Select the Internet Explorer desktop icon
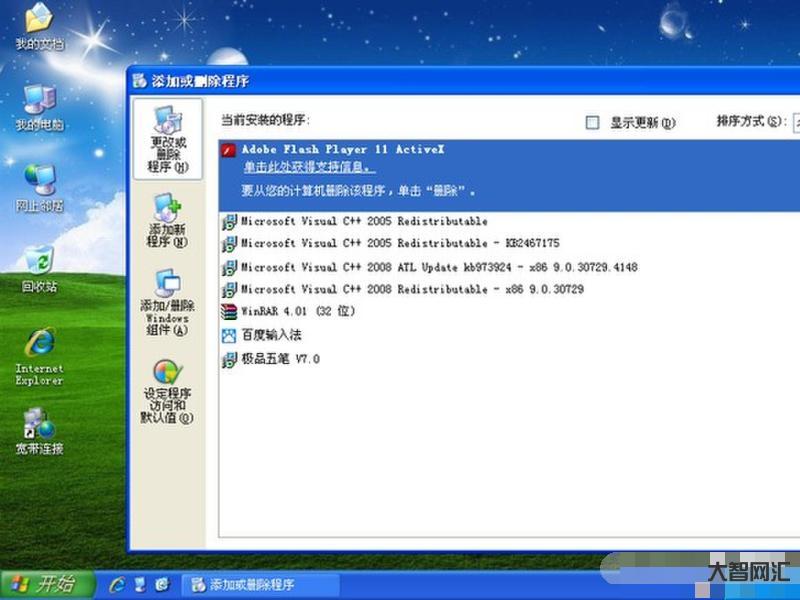800x600 pixels. pyautogui.click(x=39, y=355)
